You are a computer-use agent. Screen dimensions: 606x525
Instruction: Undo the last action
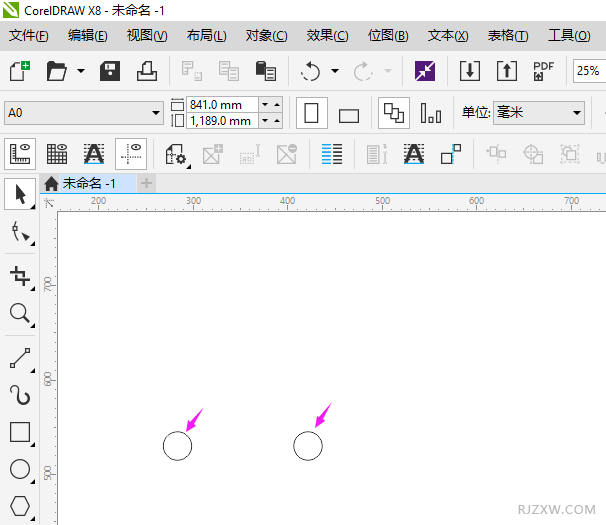pos(310,71)
